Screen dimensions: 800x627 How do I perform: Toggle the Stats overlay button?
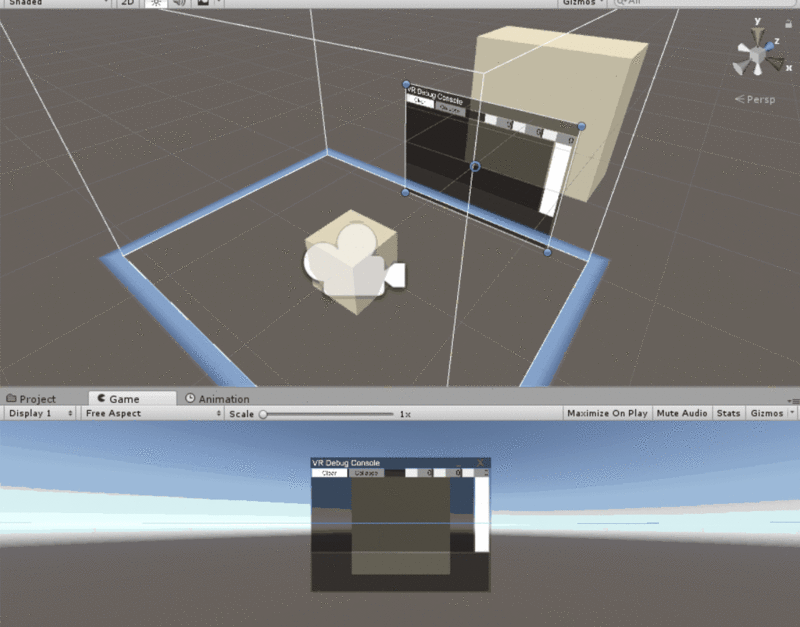coord(728,413)
